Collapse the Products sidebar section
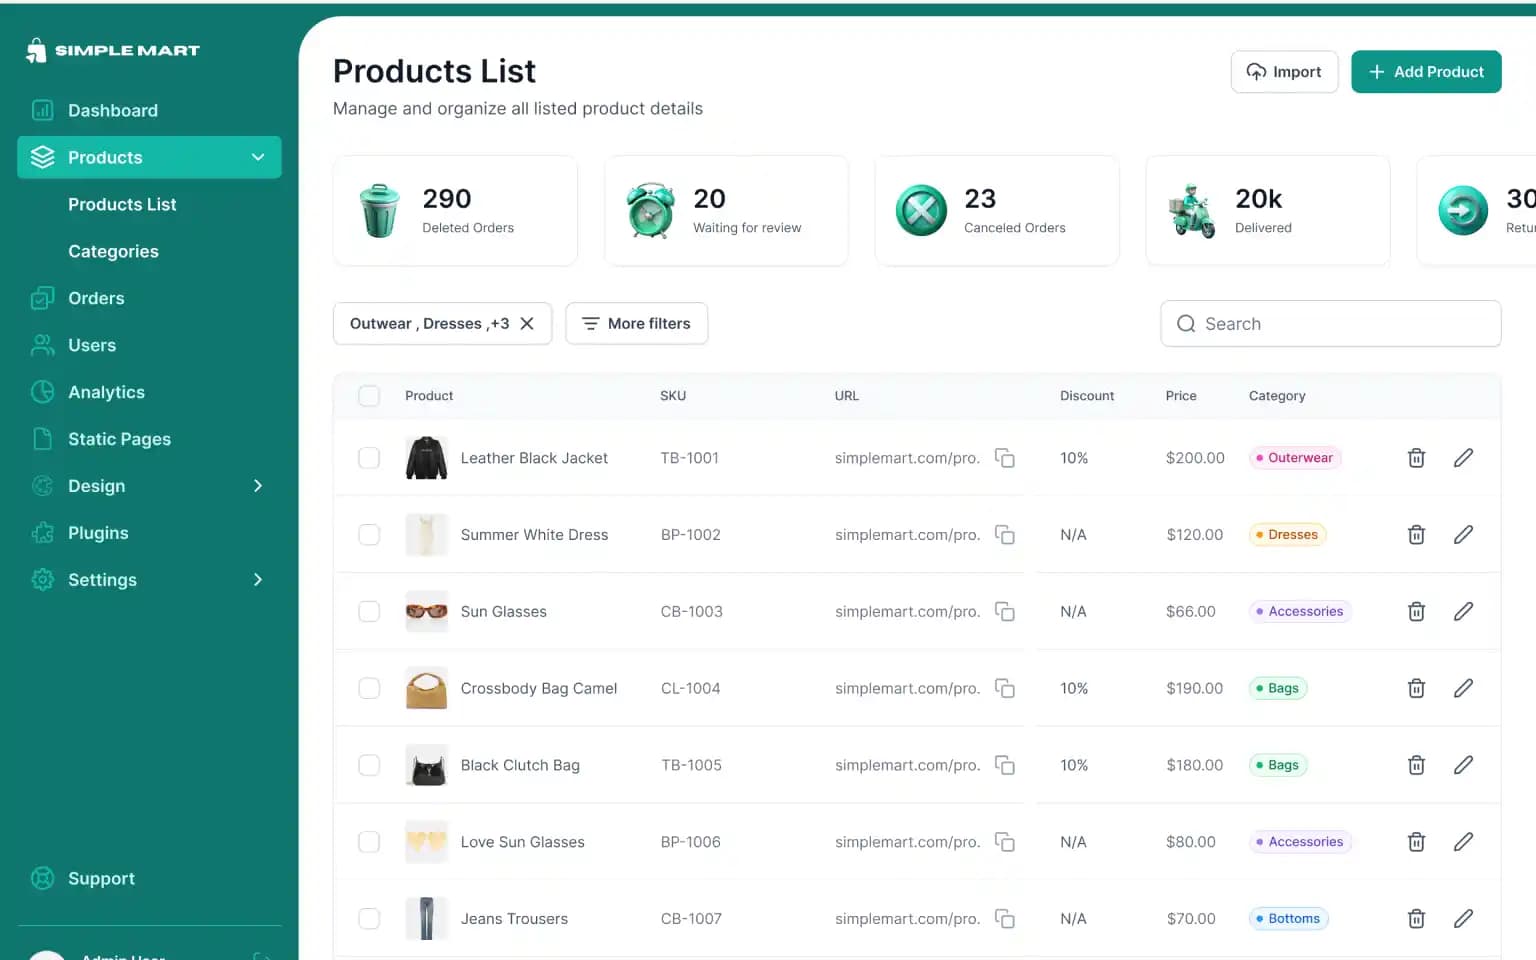 258,158
